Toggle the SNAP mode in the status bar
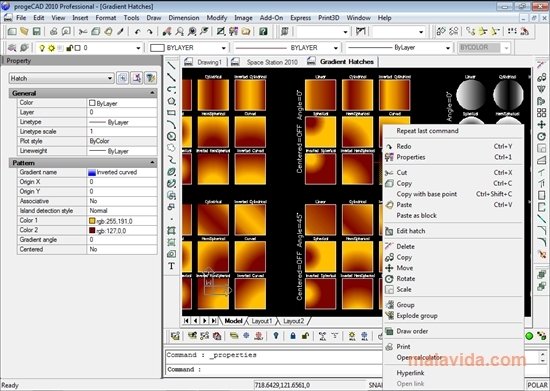 pos(375,385)
